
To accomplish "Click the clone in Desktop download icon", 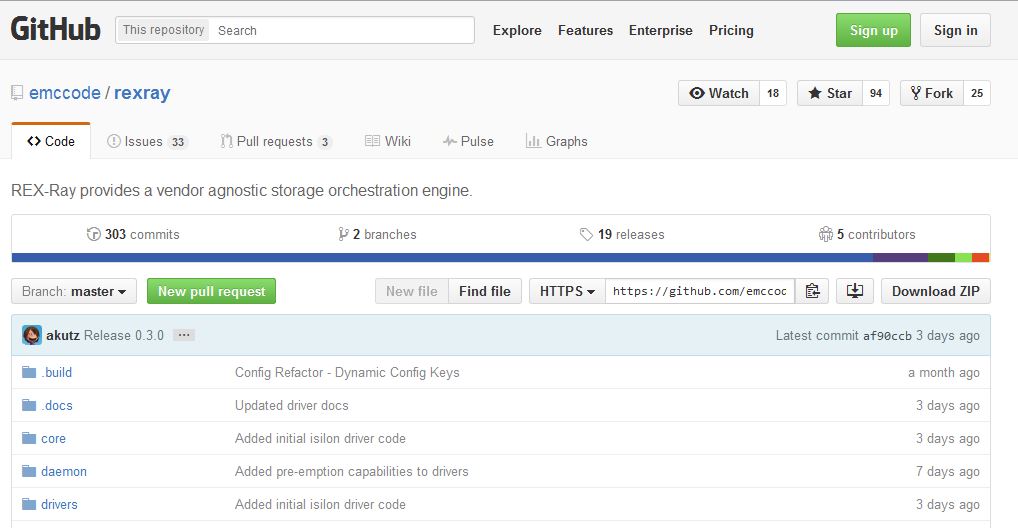I will [854, 291].
